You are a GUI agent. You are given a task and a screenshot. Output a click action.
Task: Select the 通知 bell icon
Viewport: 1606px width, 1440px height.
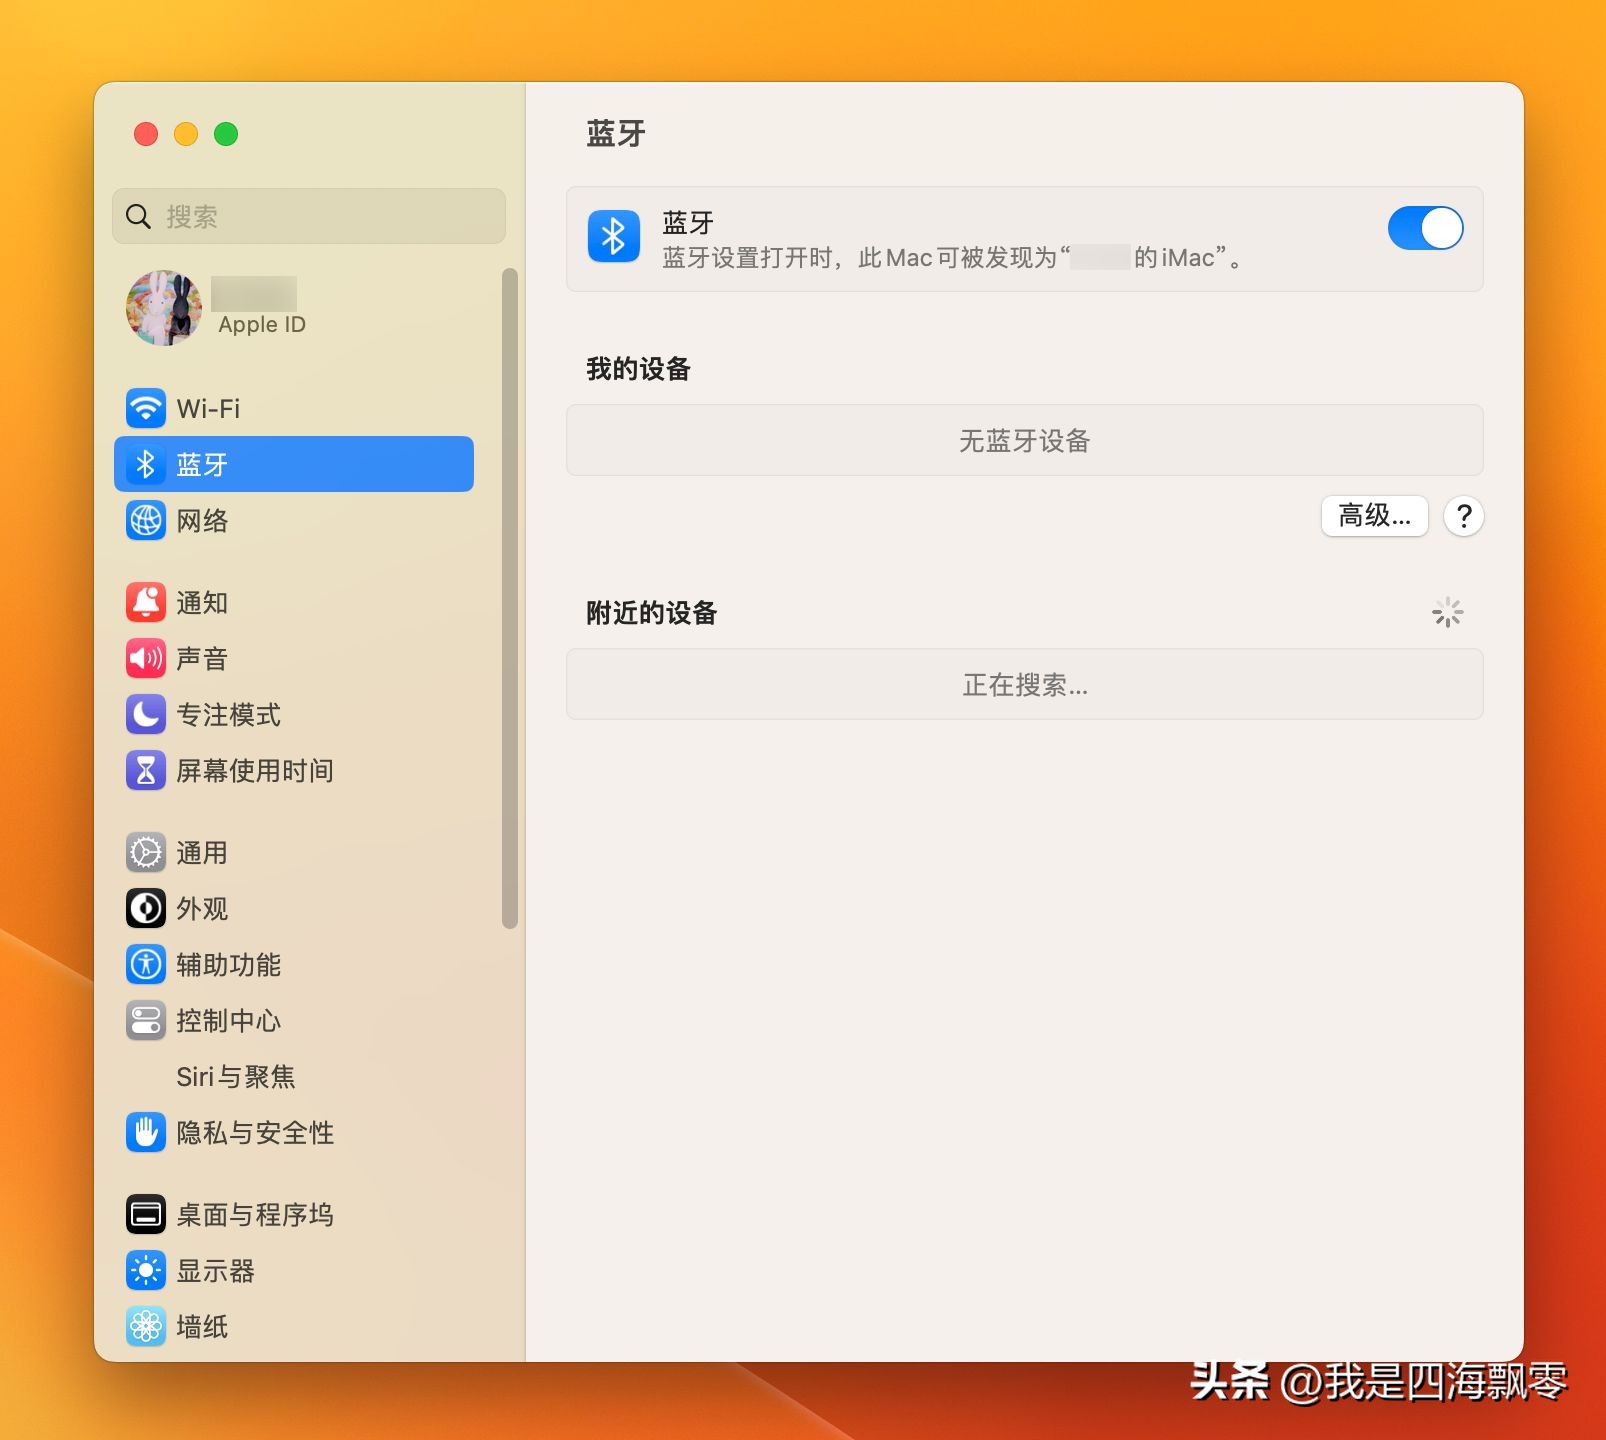tap(146, 602)
